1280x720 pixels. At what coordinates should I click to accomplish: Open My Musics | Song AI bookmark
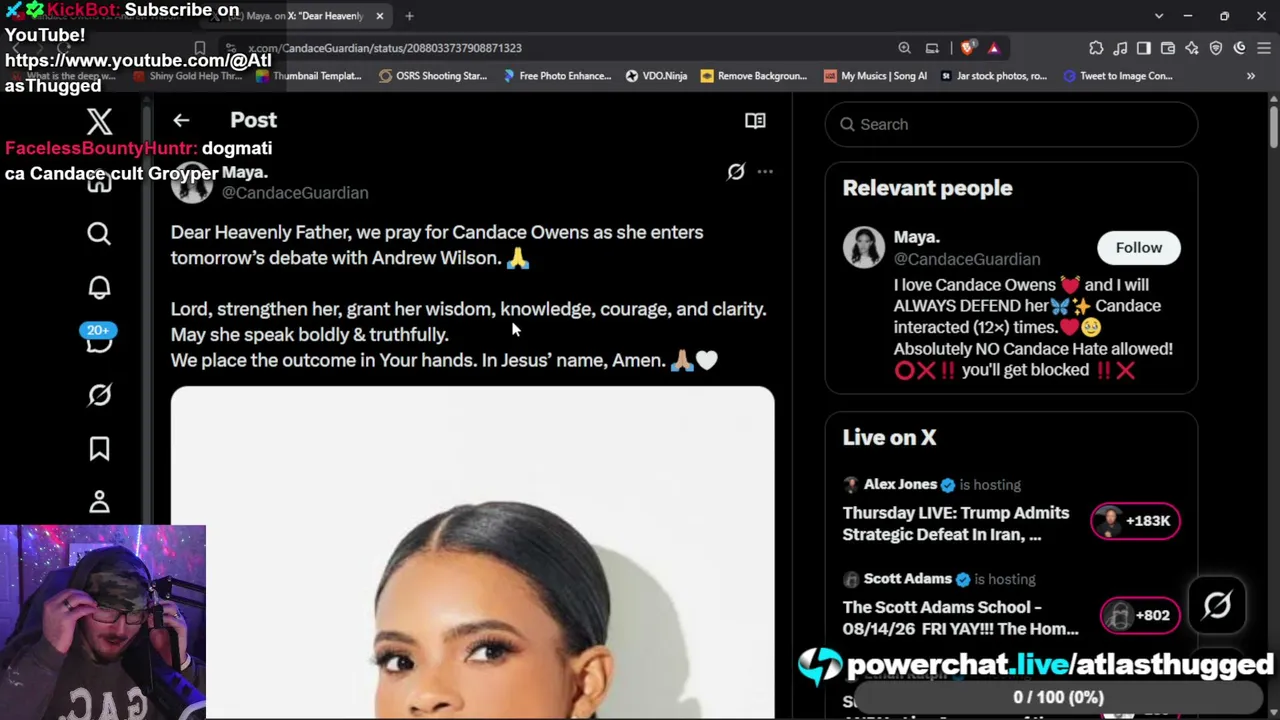coord(875,76)
